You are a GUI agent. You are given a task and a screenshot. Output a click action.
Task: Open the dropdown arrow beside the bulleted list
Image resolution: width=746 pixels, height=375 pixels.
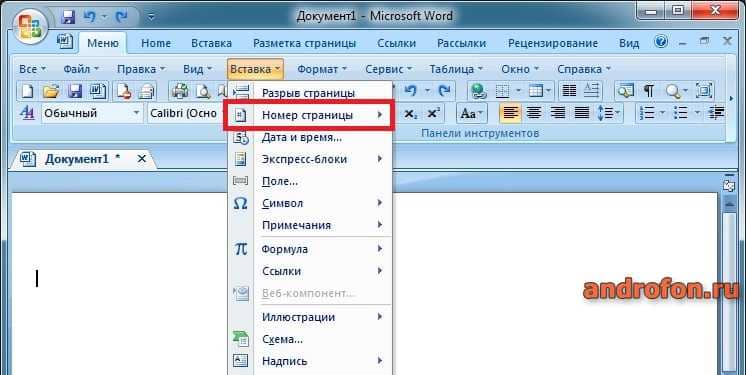click(x=697, y=113)
